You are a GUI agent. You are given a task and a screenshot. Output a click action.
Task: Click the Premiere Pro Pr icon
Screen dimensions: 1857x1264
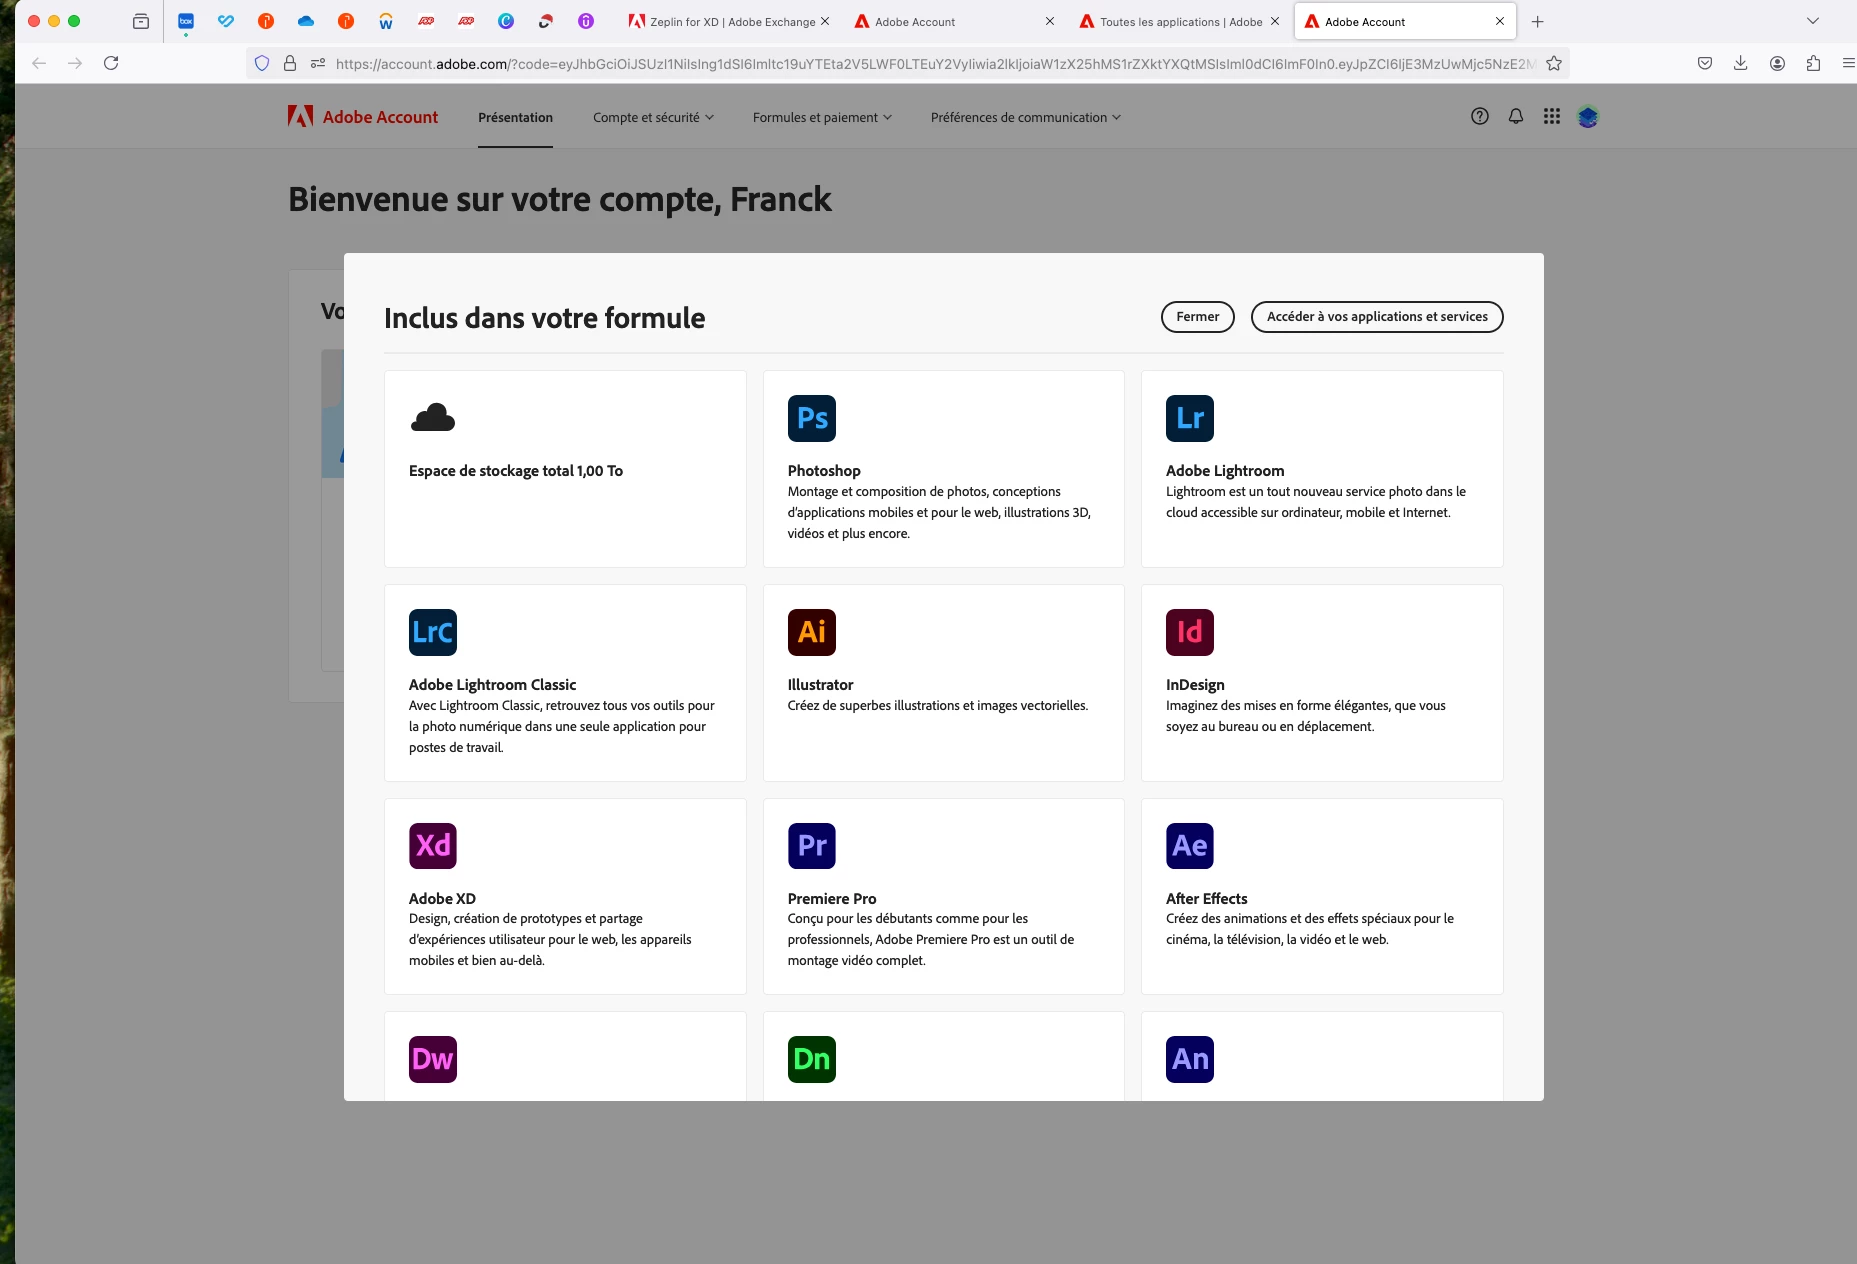(811, 846)
